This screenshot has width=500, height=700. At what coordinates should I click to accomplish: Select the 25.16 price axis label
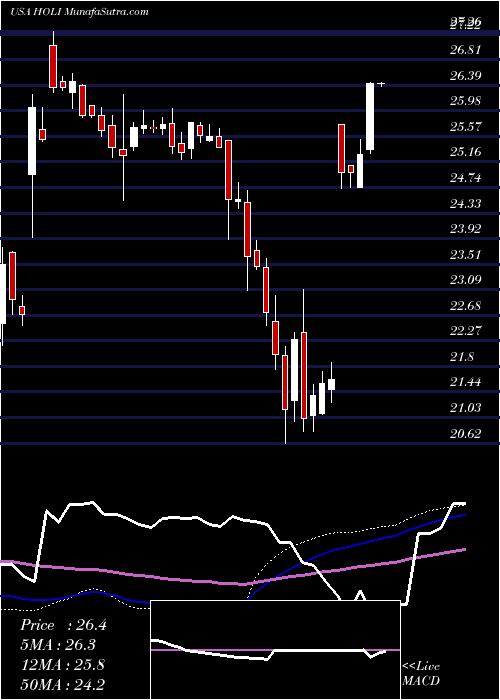466,152
